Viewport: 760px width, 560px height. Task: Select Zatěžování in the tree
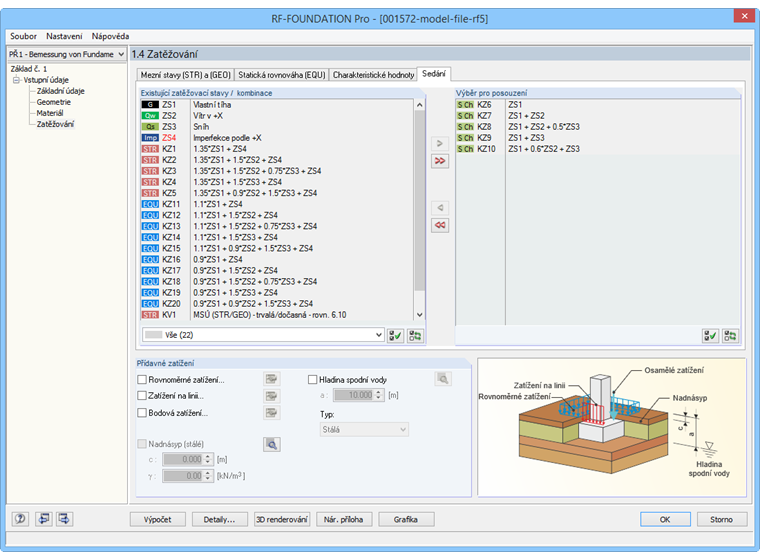pyautogui.click(x=55, y=124)
